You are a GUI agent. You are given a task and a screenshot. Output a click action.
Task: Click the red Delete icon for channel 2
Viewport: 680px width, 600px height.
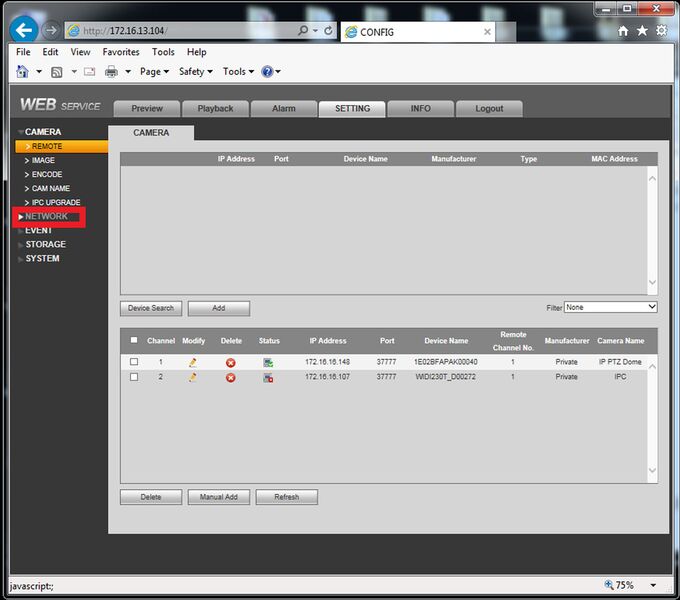click(x=231, y=378)
